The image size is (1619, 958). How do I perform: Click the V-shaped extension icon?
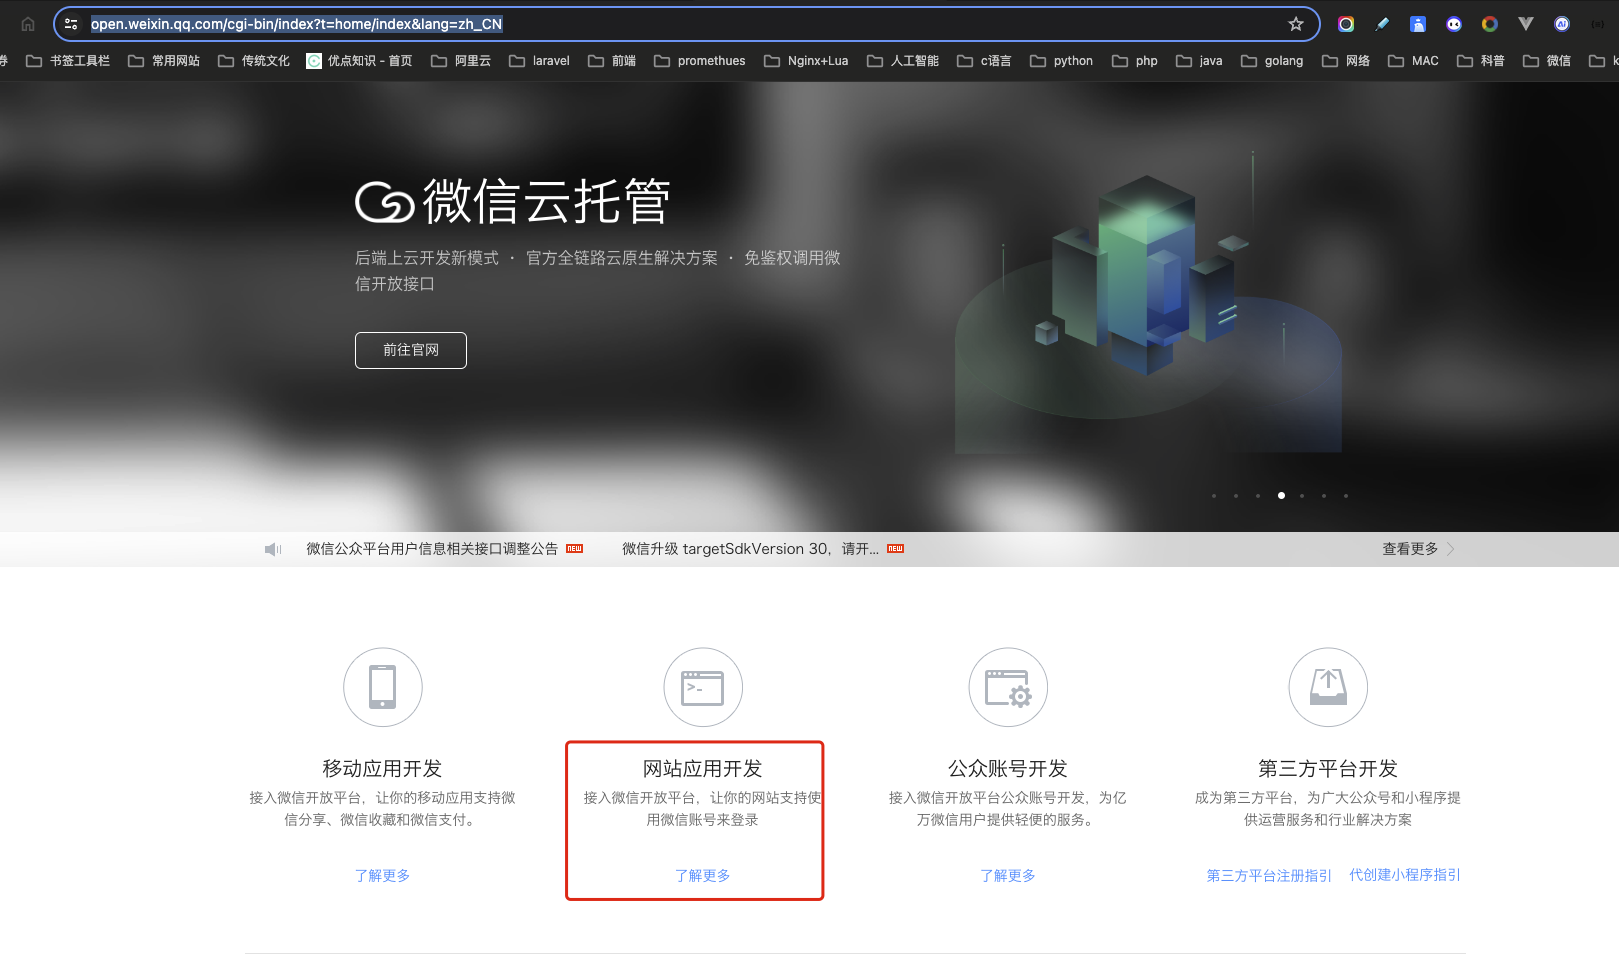pyautogui.click(x=1526, y=24)
